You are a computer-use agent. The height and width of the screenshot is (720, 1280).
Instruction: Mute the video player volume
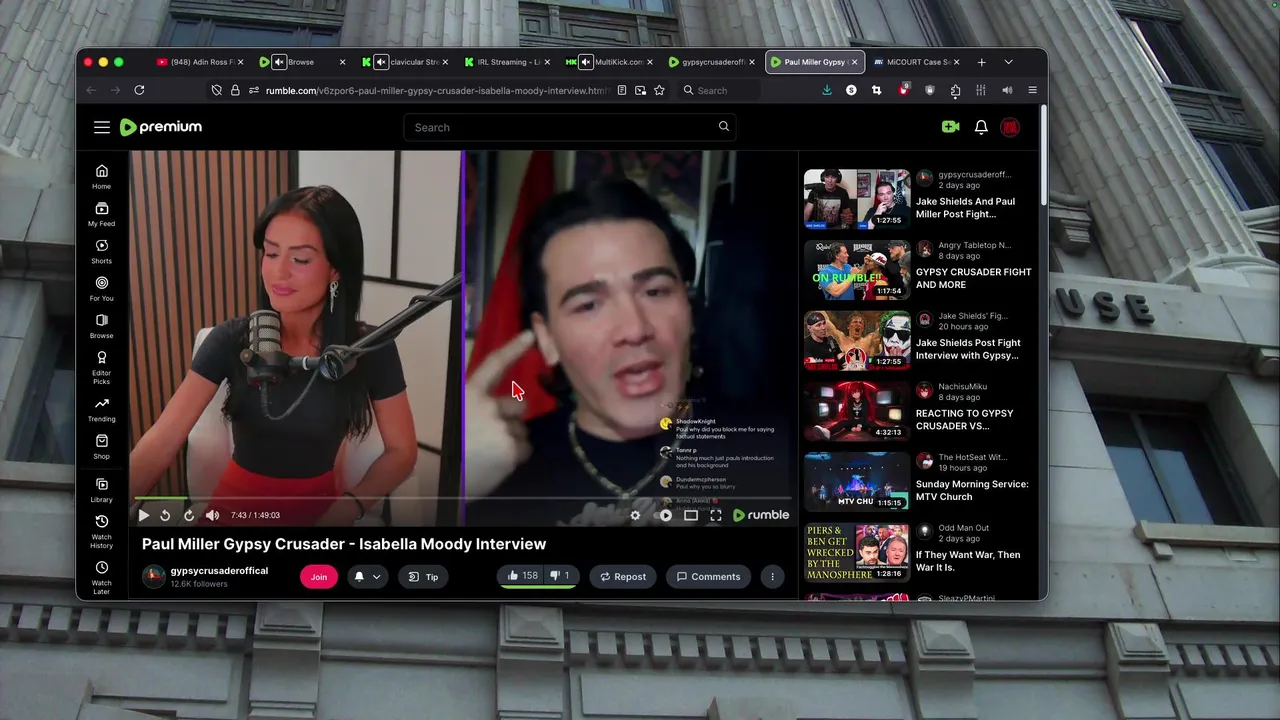pos(212,515)
